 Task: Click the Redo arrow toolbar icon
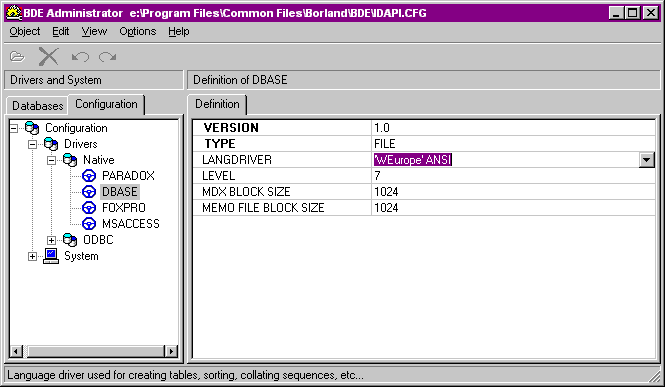107,57
